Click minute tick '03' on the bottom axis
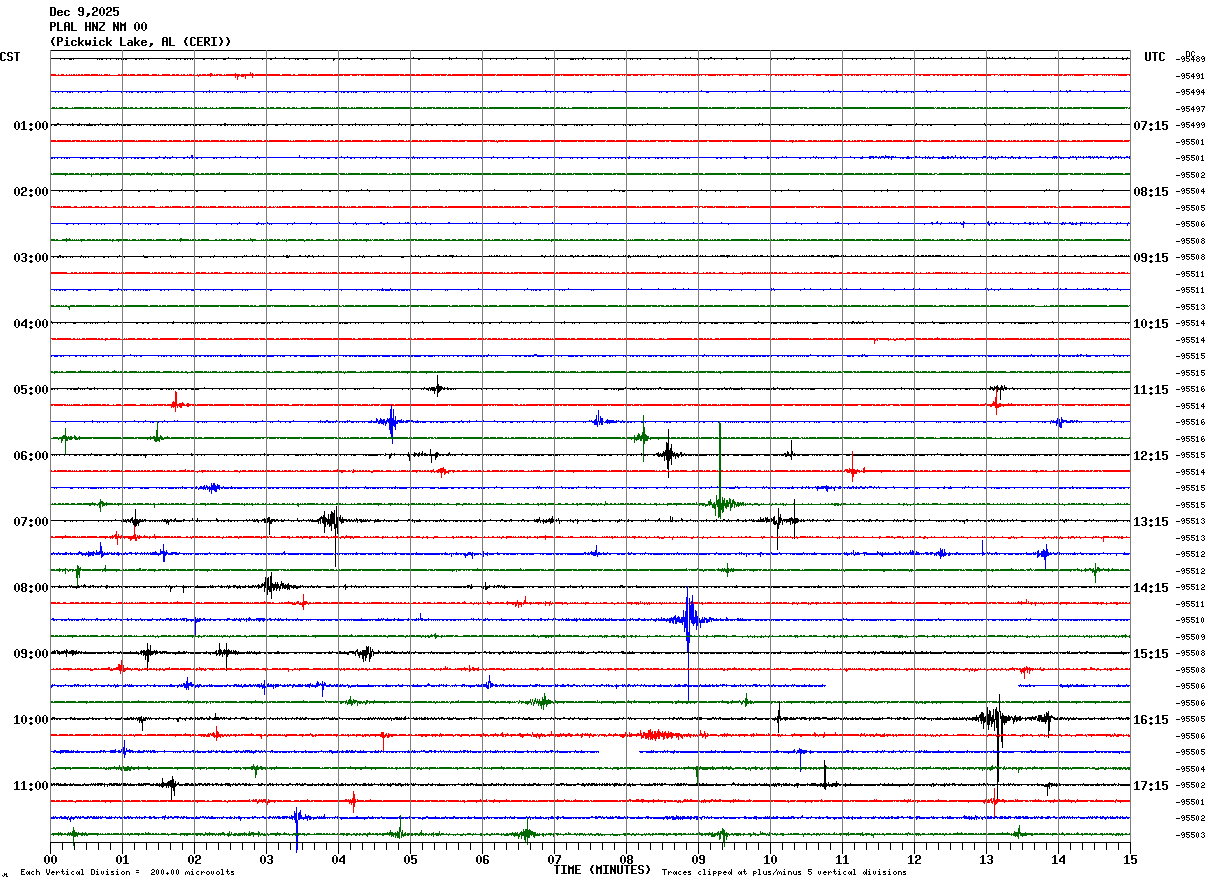 (266, 859)
